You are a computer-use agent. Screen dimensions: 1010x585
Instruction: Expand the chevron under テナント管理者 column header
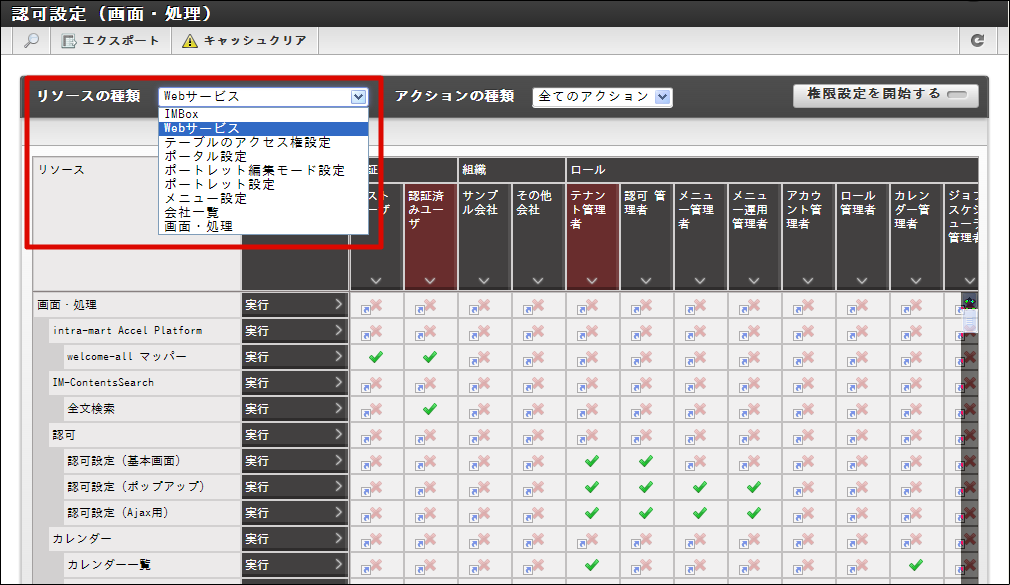[x=592, y=277]
